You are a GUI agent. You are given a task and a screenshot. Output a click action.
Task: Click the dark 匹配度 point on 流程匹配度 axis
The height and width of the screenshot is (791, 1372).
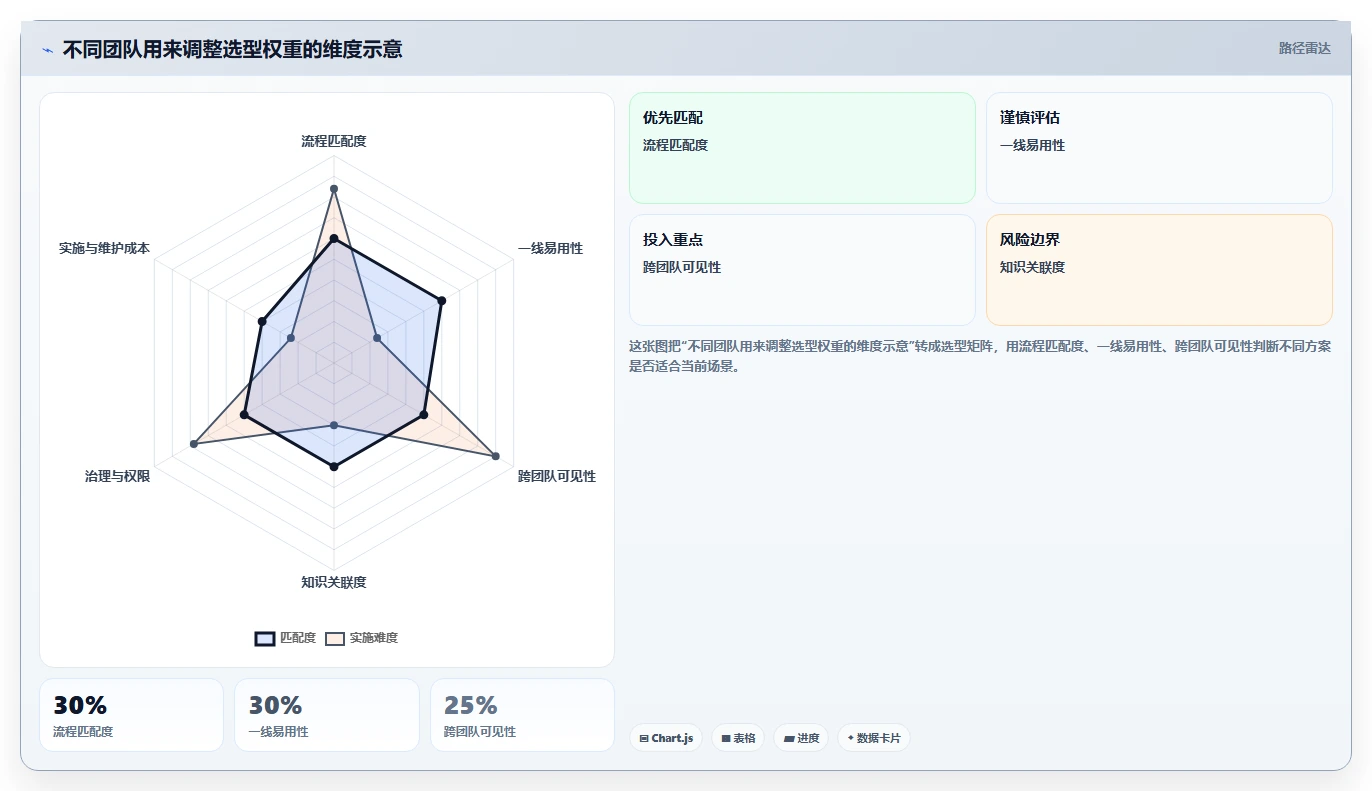(x=334, y=239)
